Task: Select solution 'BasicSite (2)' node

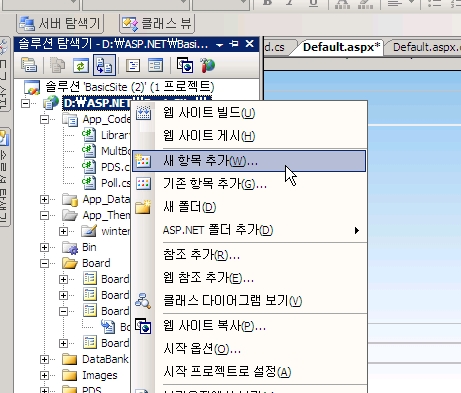Action: click(129, 87)
